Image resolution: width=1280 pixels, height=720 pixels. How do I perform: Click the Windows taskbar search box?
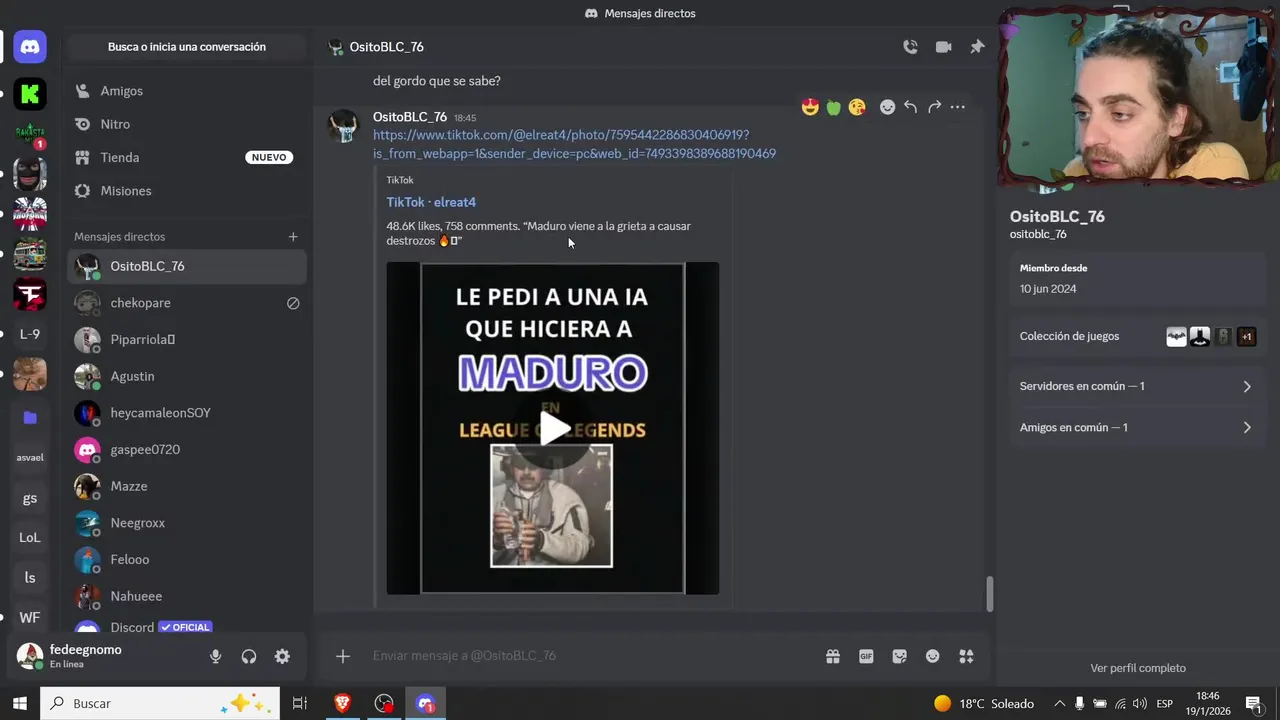point(160,704)
